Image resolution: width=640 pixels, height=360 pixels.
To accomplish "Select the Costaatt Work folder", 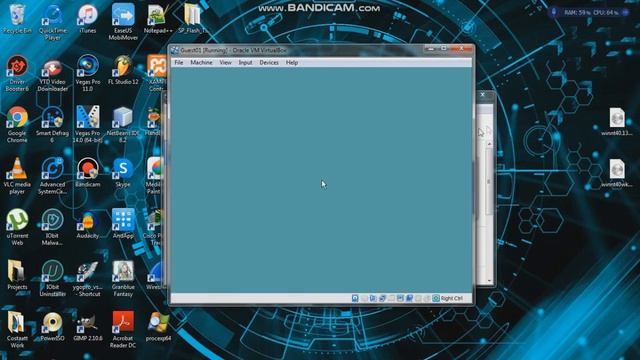I will (x=17, y=330).
